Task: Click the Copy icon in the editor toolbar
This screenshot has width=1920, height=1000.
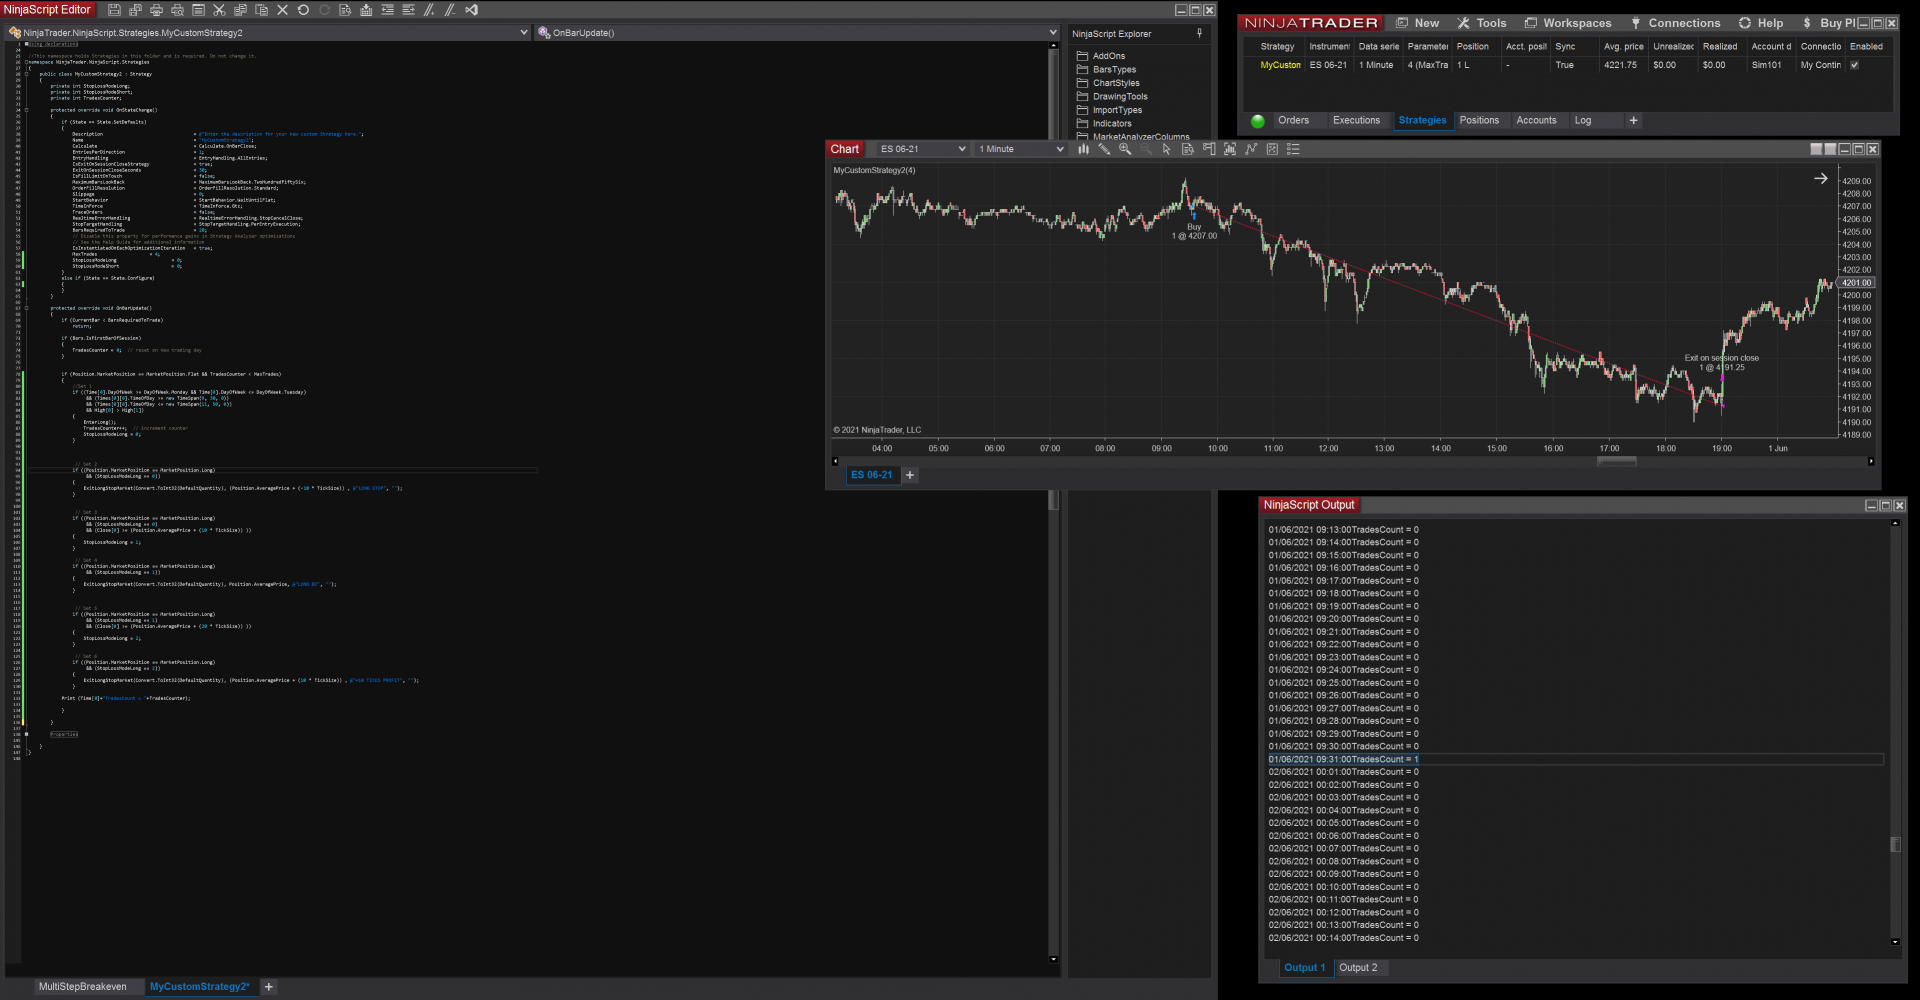Action: click(x=240, y=10)
